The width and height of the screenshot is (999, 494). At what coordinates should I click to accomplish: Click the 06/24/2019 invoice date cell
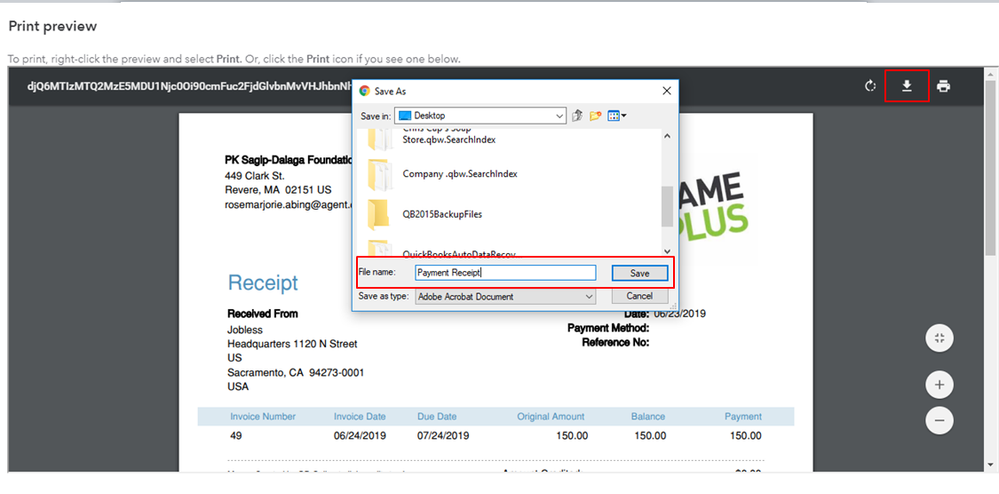click(x=360, y=436)
